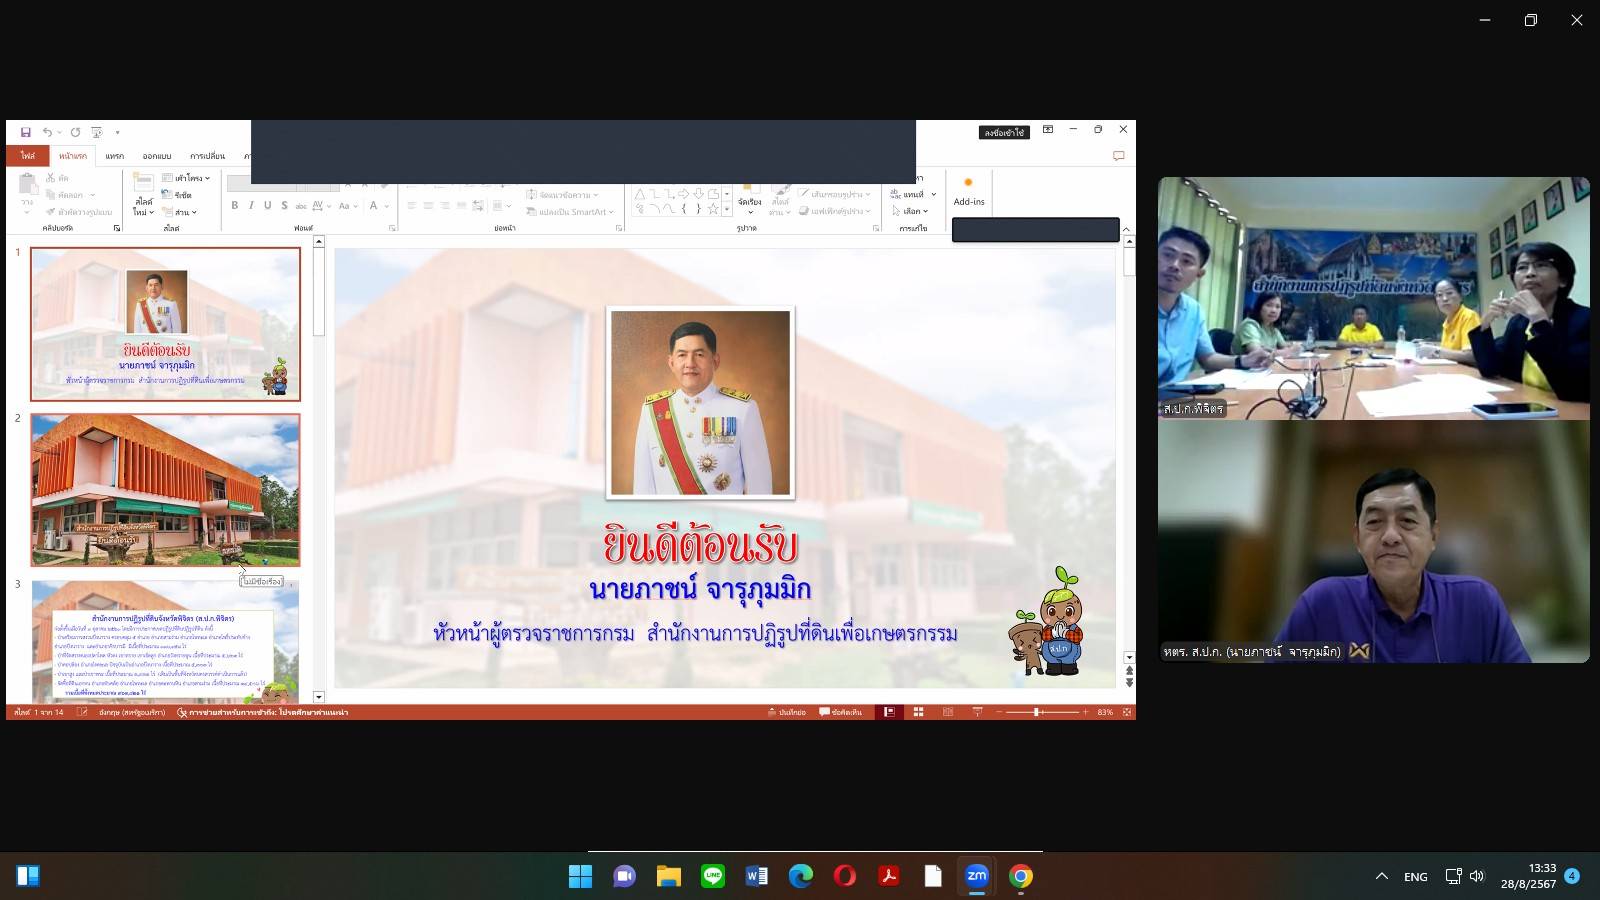1600x900 pixels.
Task: Click the Redo icon in quick access toolbar
Action: click(x=75, y=132)
